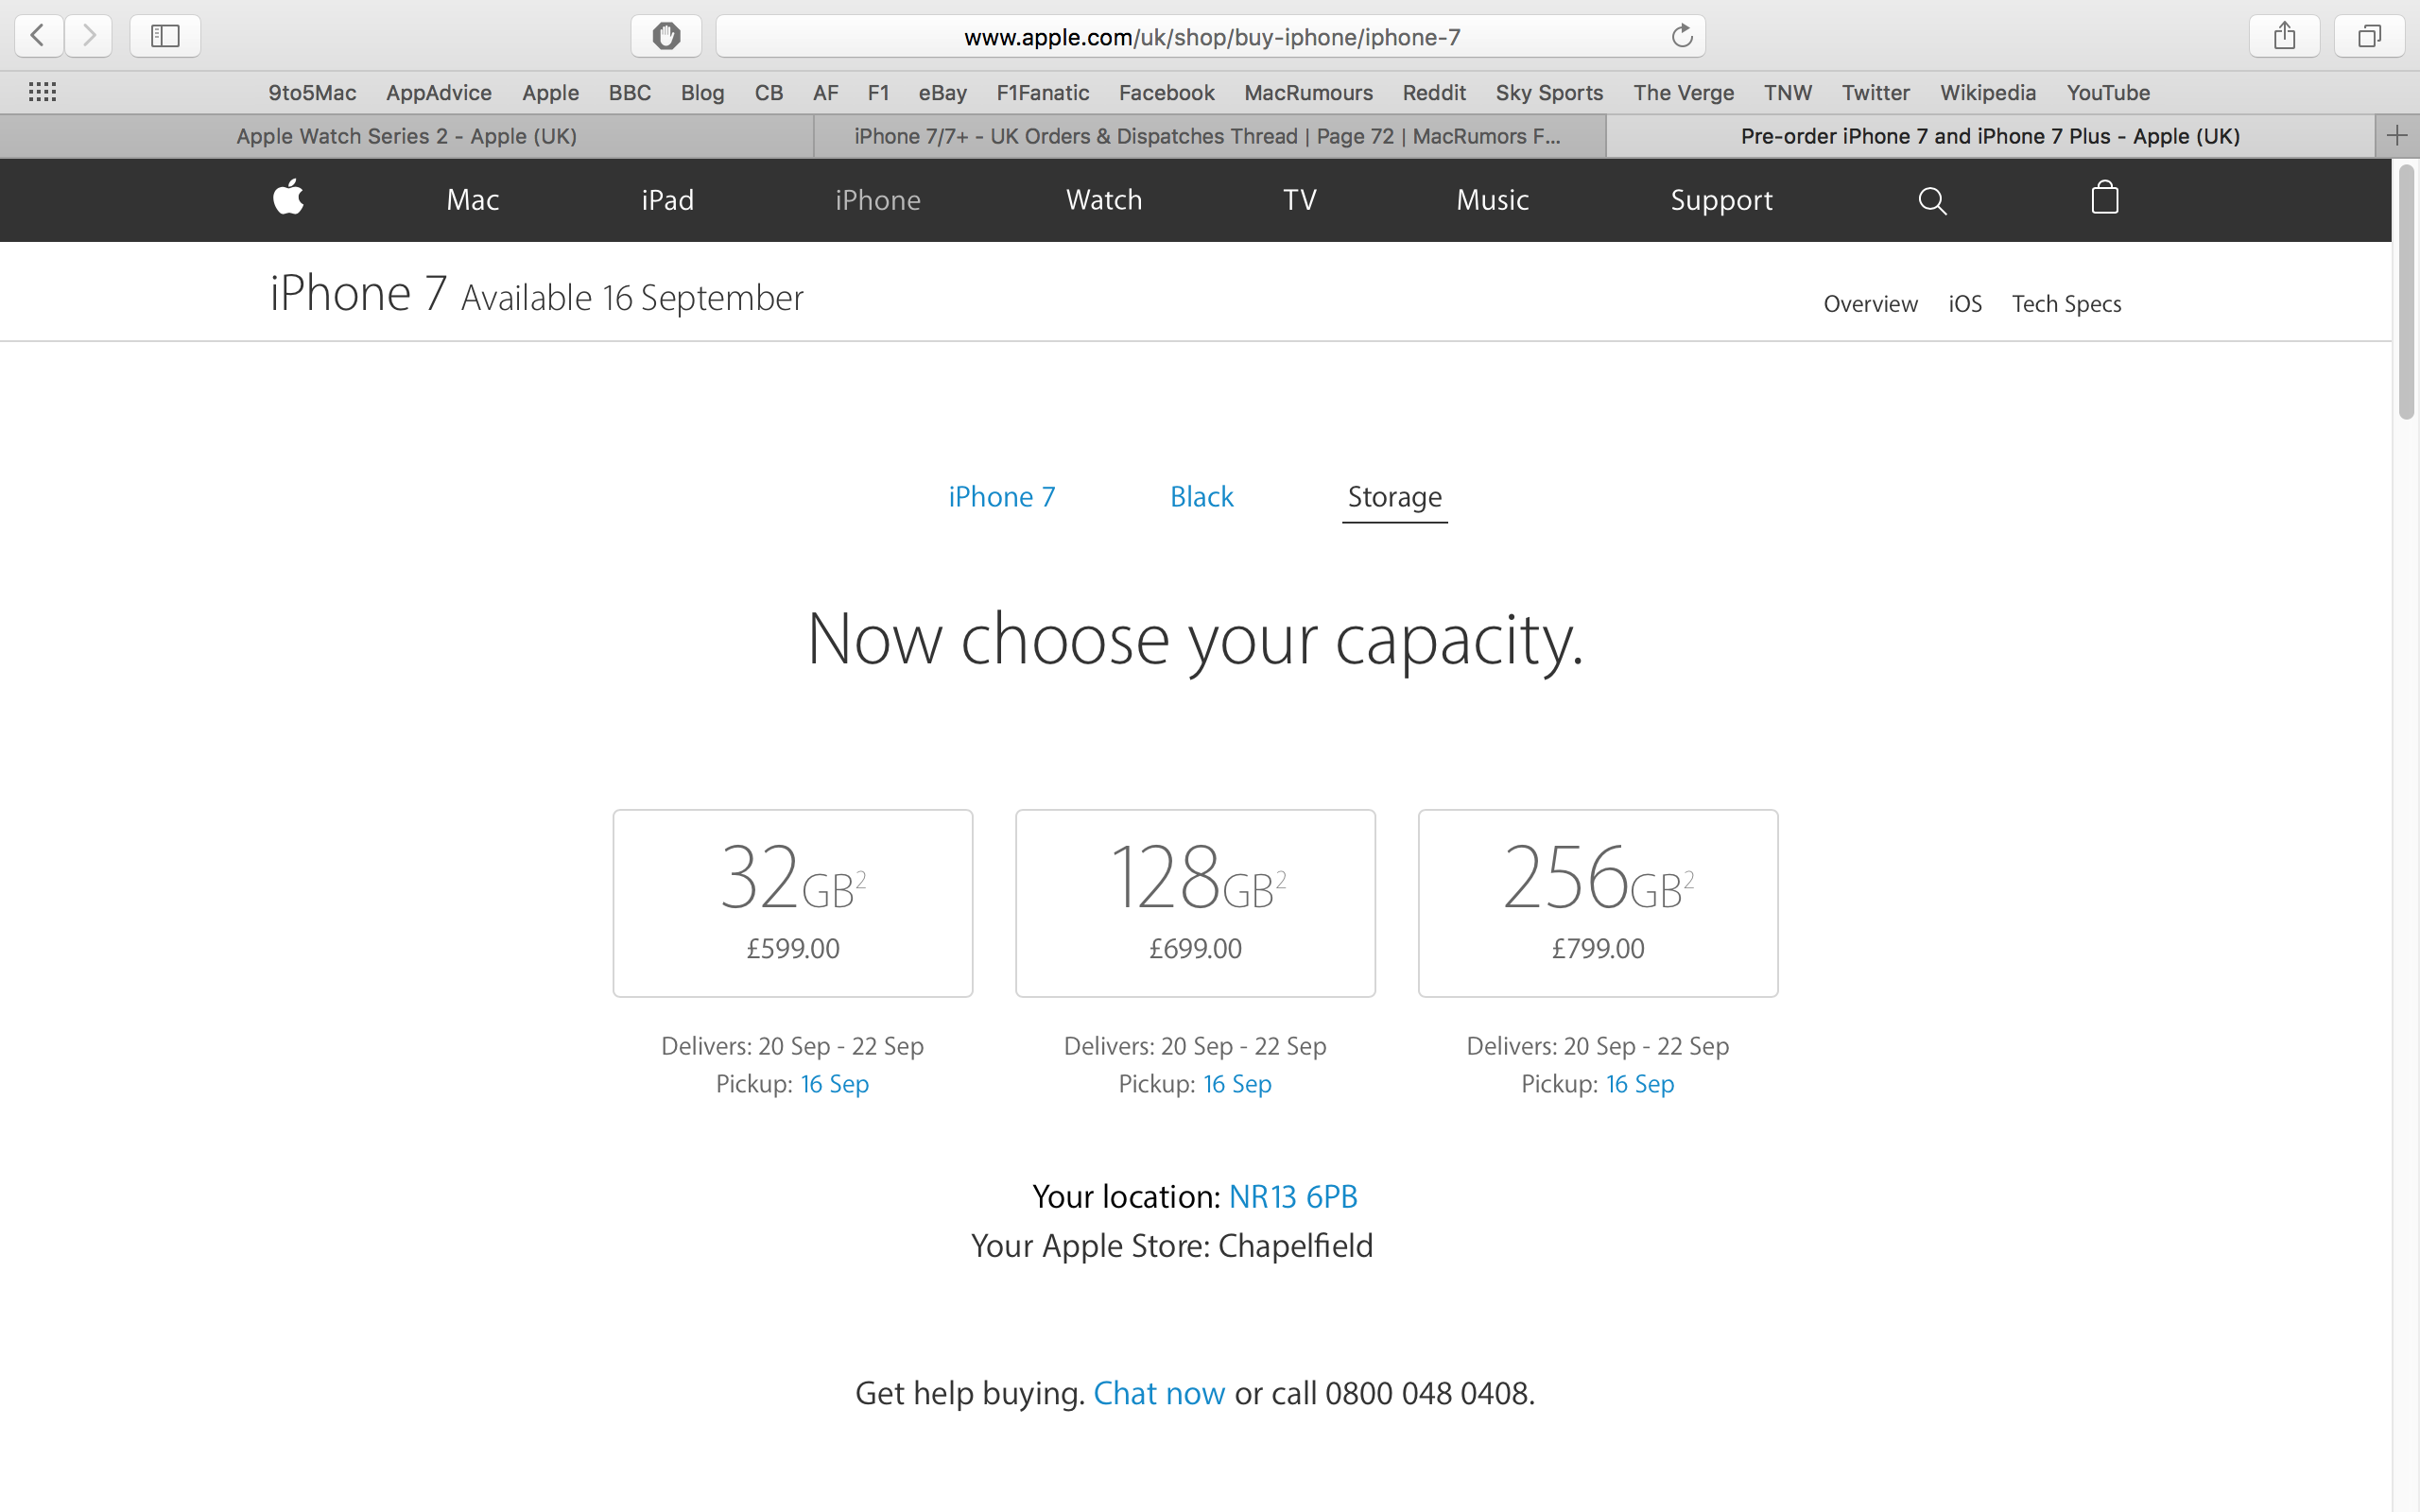Open the AppAdvice bookmark
This screenshot has width=2420, height=1512.
tap(439, 92)
